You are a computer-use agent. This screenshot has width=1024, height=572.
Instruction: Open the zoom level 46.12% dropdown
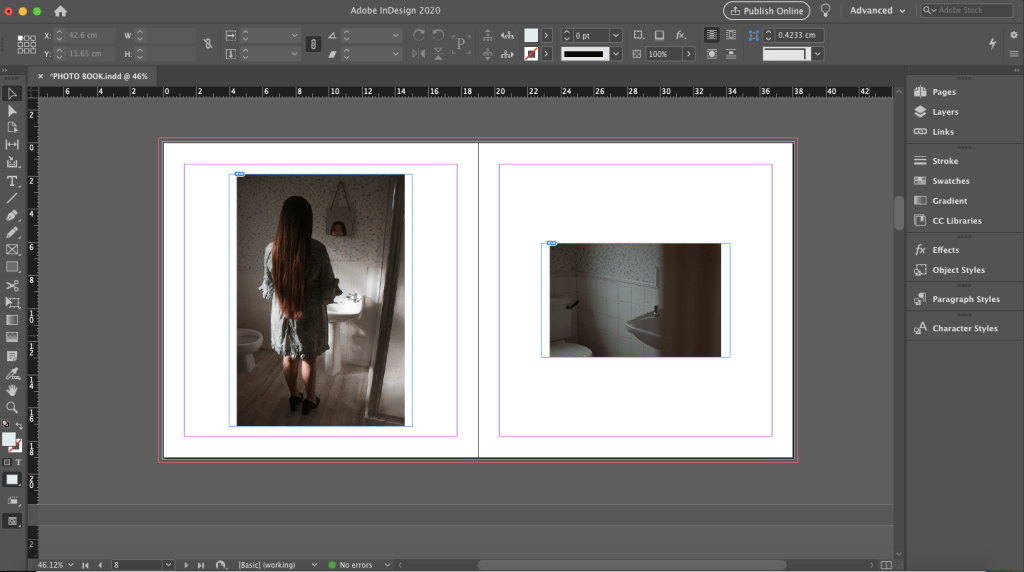(x=69, y=565)
